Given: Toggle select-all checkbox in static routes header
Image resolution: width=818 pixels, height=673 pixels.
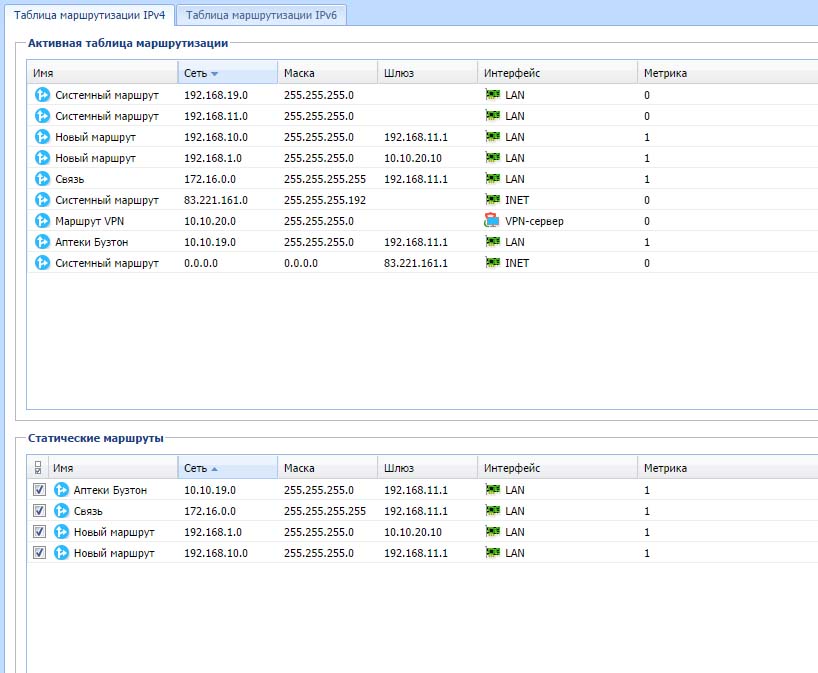Looking at the screenshot, I should coord(38,467).
